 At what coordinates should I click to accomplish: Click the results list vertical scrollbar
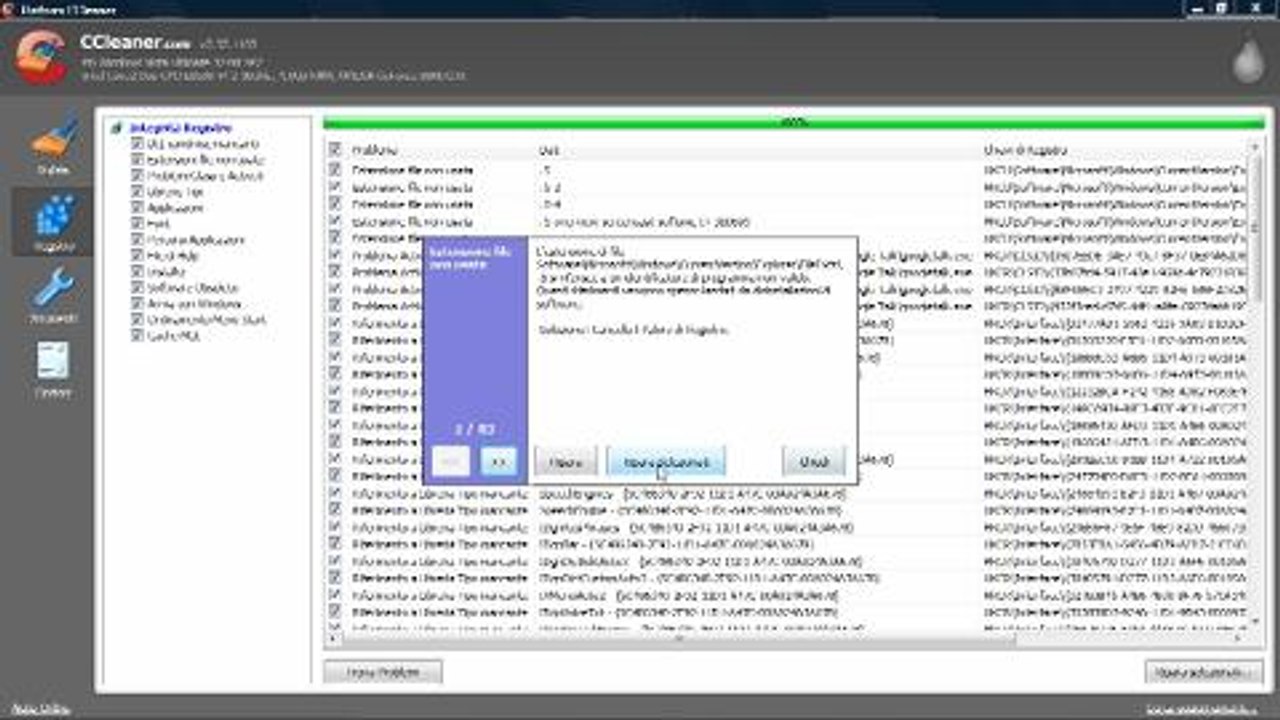point(1255,385)
